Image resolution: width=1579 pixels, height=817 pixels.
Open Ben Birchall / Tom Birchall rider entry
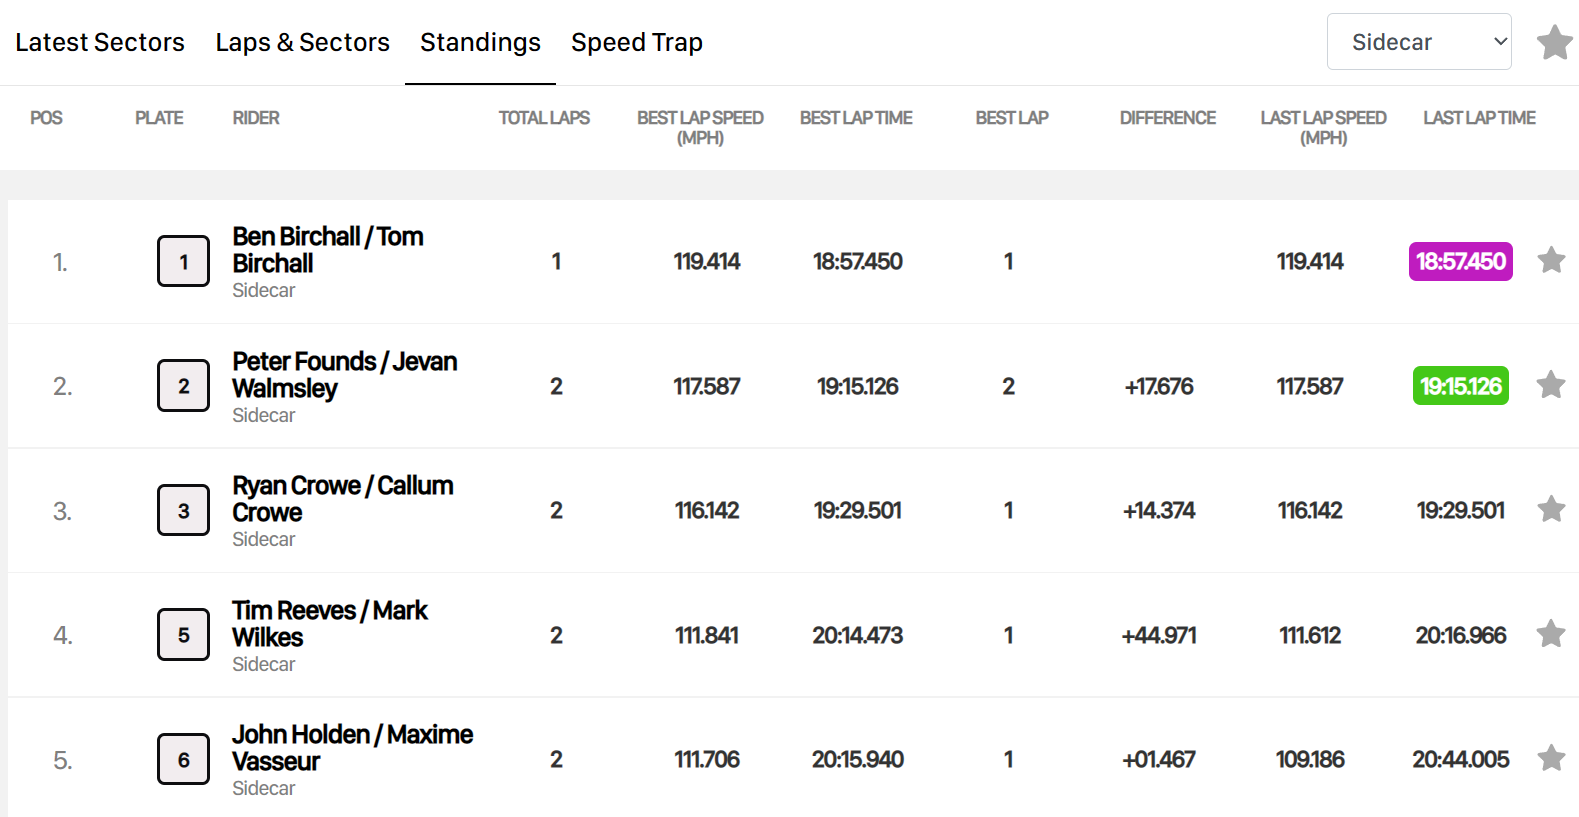click(x=328, y=250)
